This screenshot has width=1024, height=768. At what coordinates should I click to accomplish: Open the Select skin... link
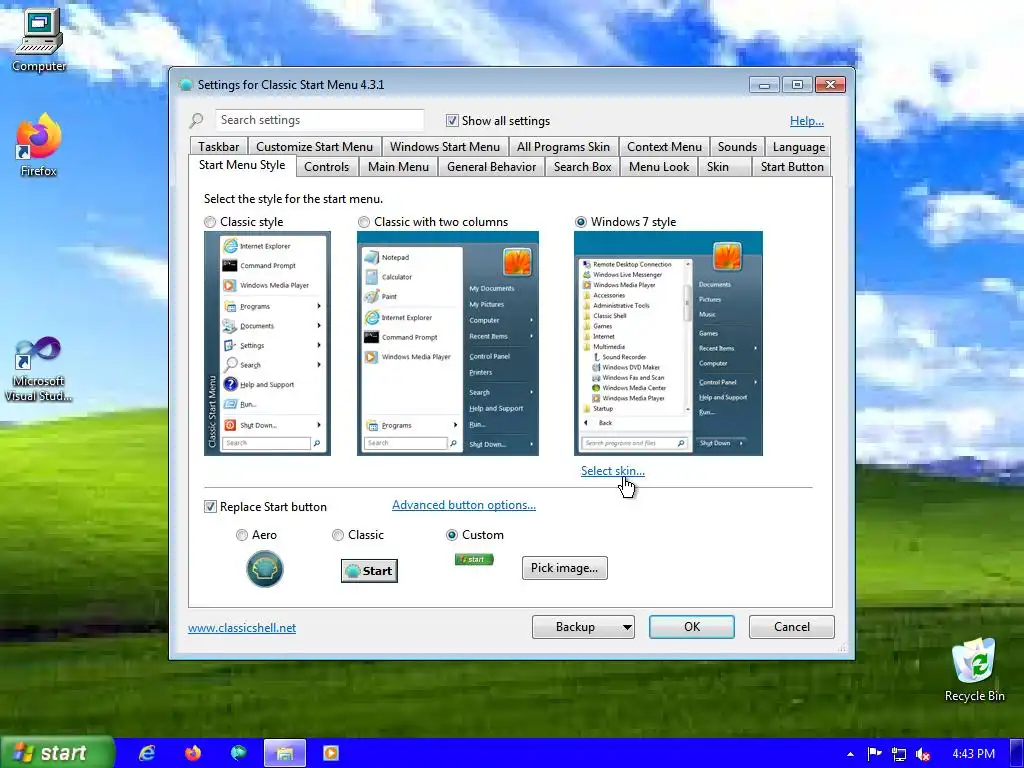(x=613, y=471)
